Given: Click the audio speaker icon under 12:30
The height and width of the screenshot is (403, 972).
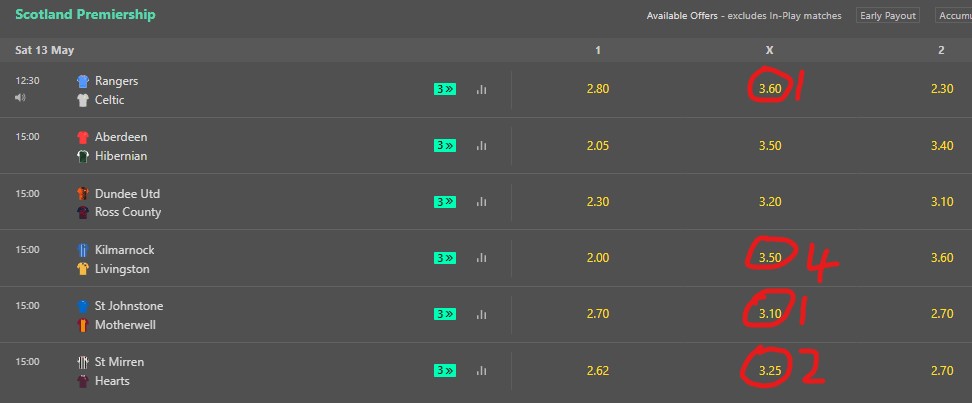Looking at the screenshot, I should (x=20, y=97).
